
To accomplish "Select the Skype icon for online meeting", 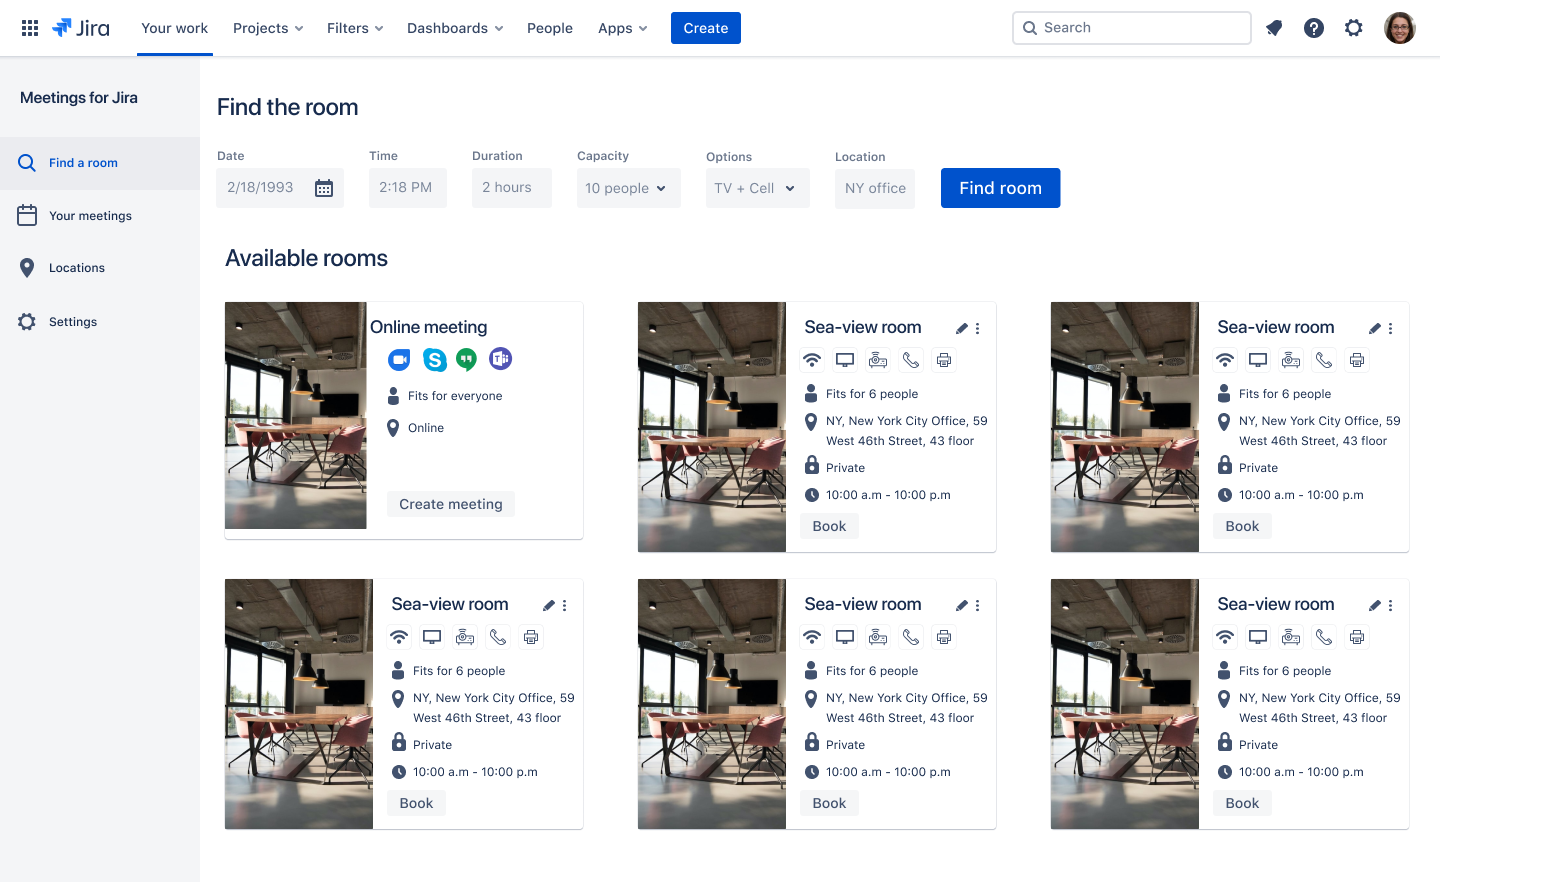I will point(434,359).
